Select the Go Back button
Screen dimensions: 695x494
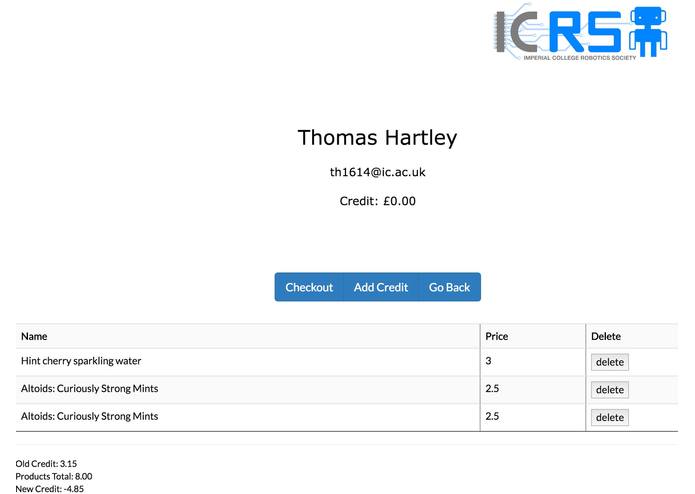pos(449,287)
